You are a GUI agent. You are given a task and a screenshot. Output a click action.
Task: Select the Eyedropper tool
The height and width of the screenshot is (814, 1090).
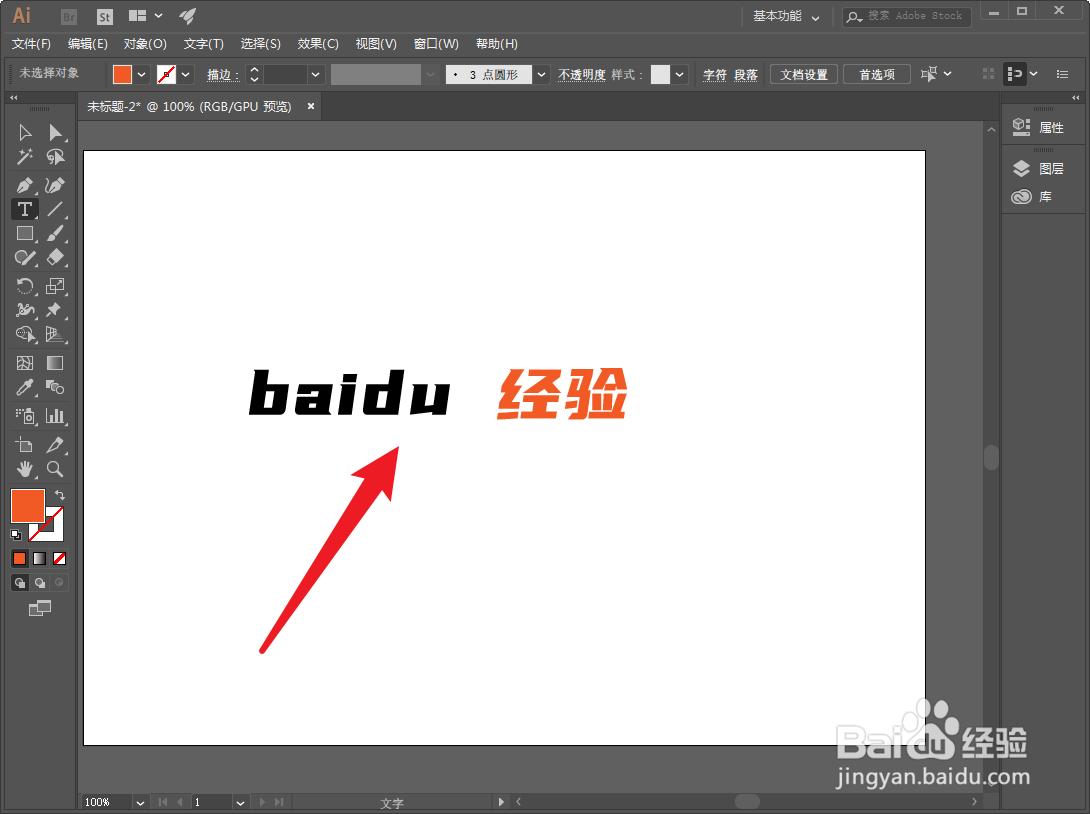25,387
